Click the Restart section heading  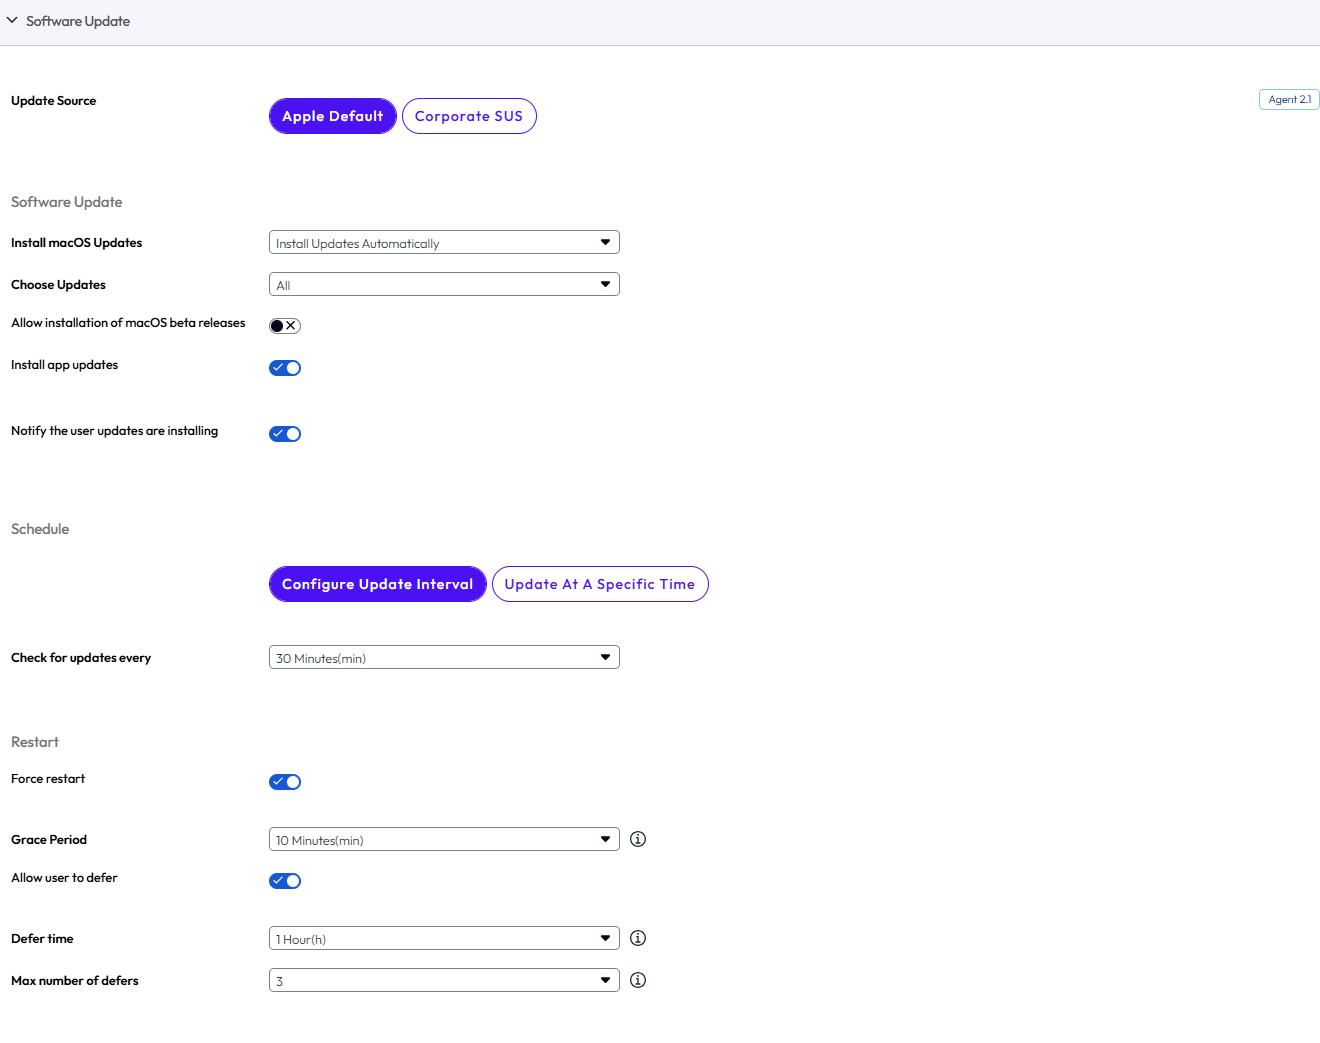click(x=35, y=742)
